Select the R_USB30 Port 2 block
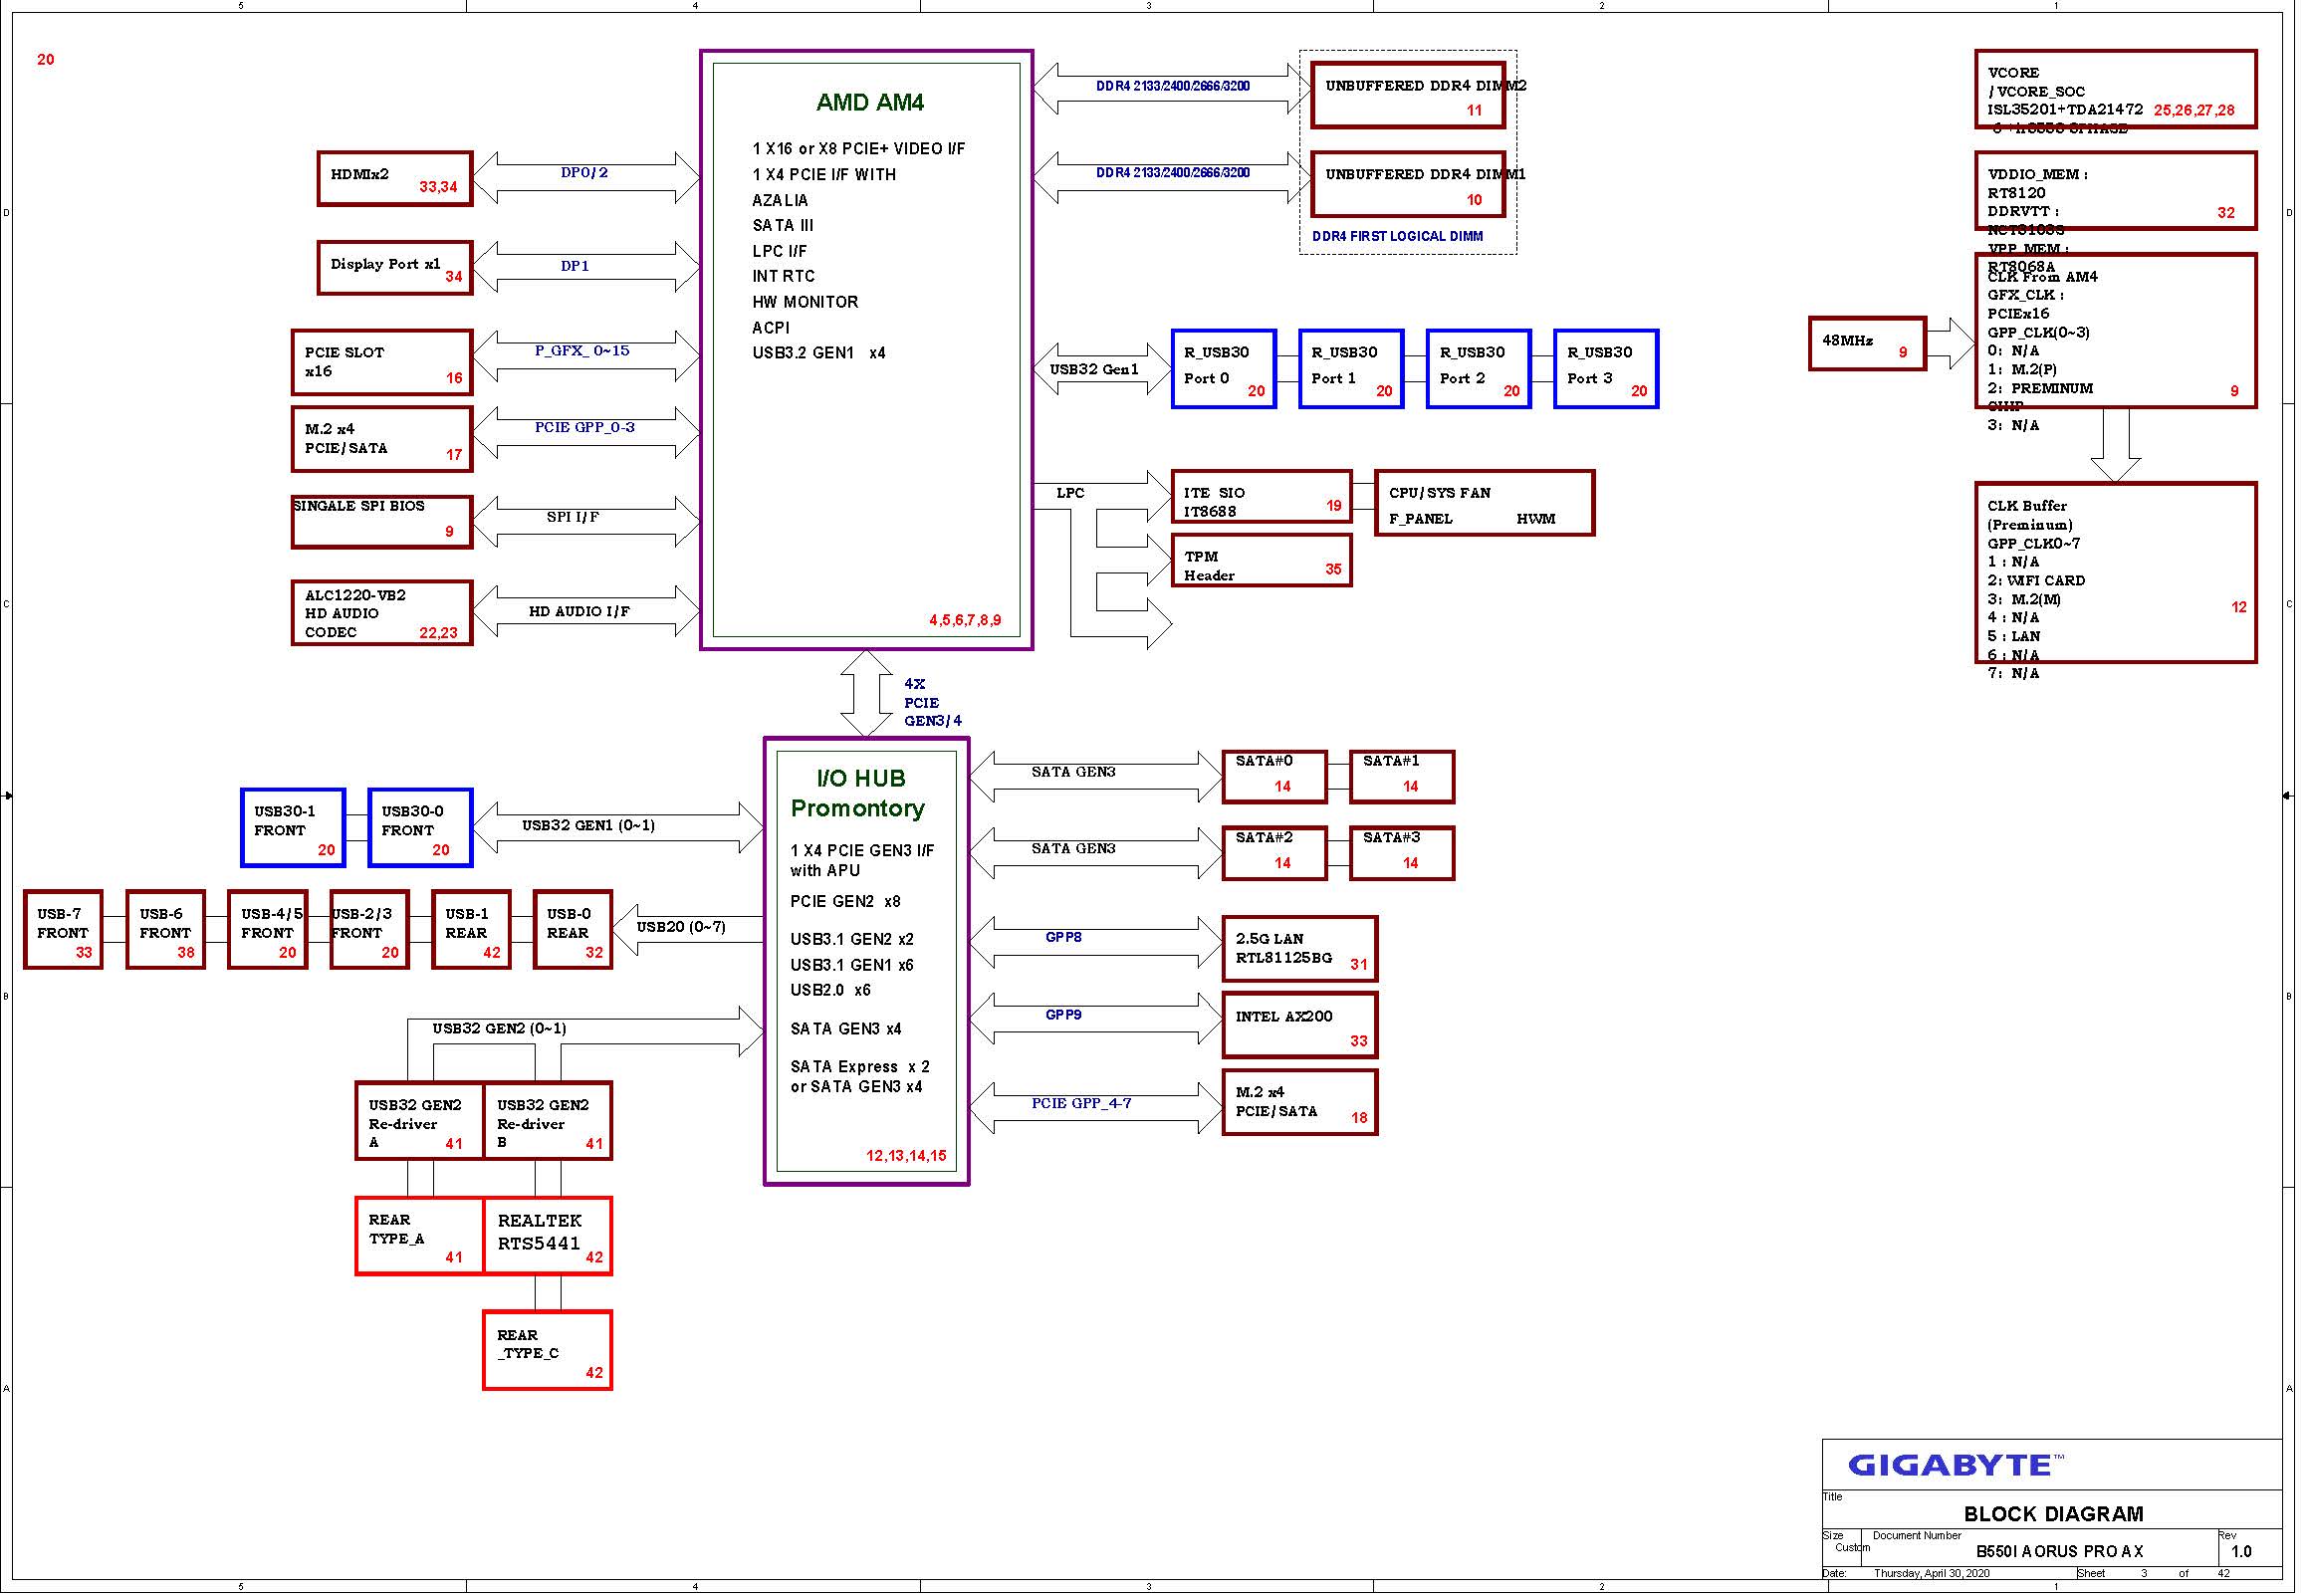 click(1479, 369)
